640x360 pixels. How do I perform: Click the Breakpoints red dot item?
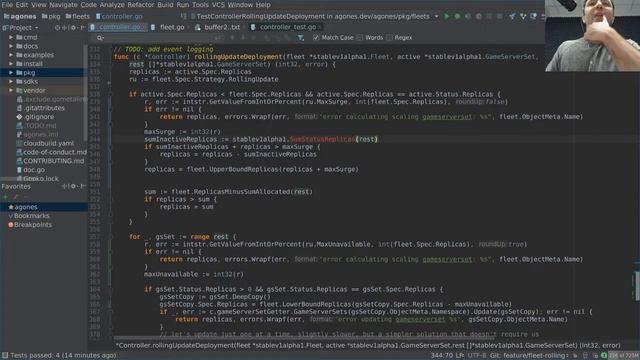pos(30,225)
